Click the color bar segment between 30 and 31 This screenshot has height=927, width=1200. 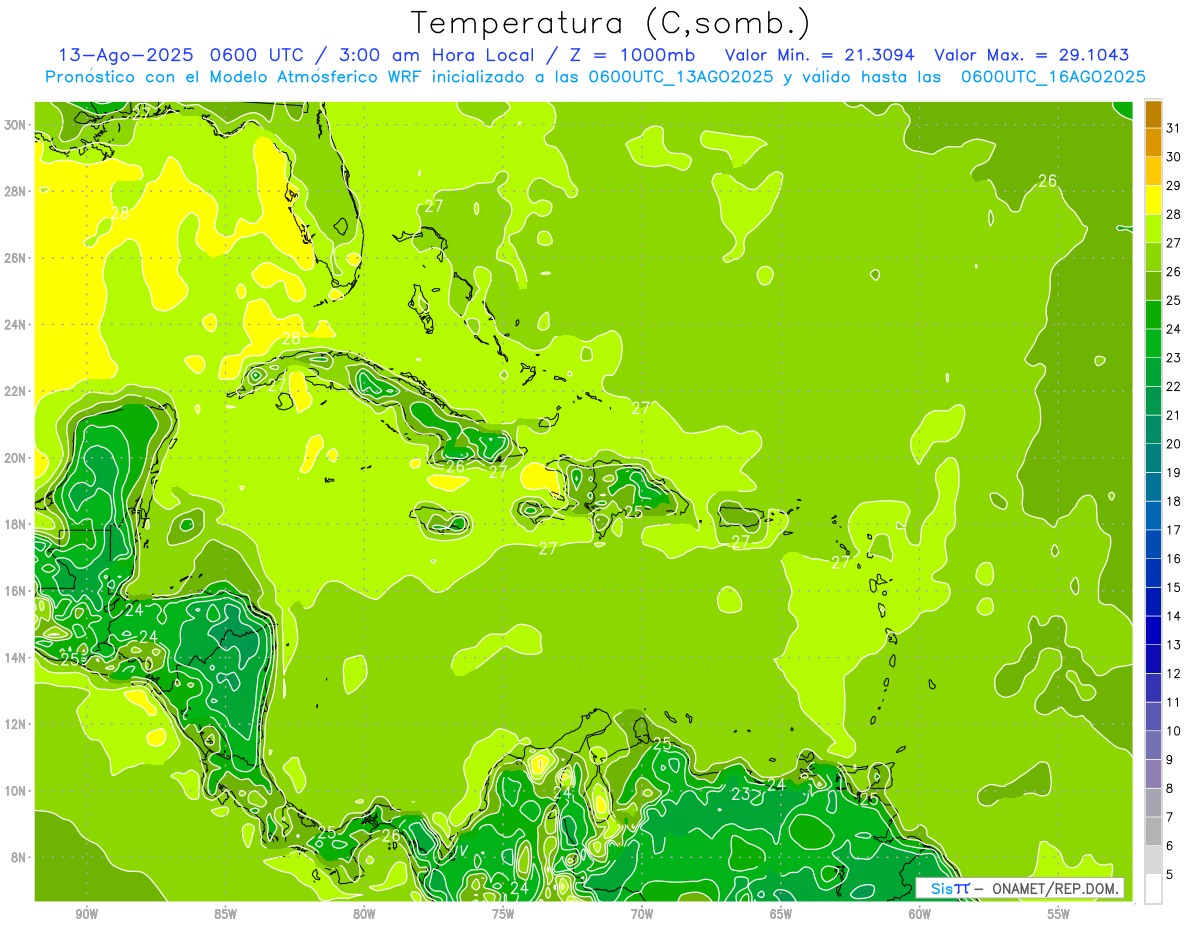(1153, 143)
